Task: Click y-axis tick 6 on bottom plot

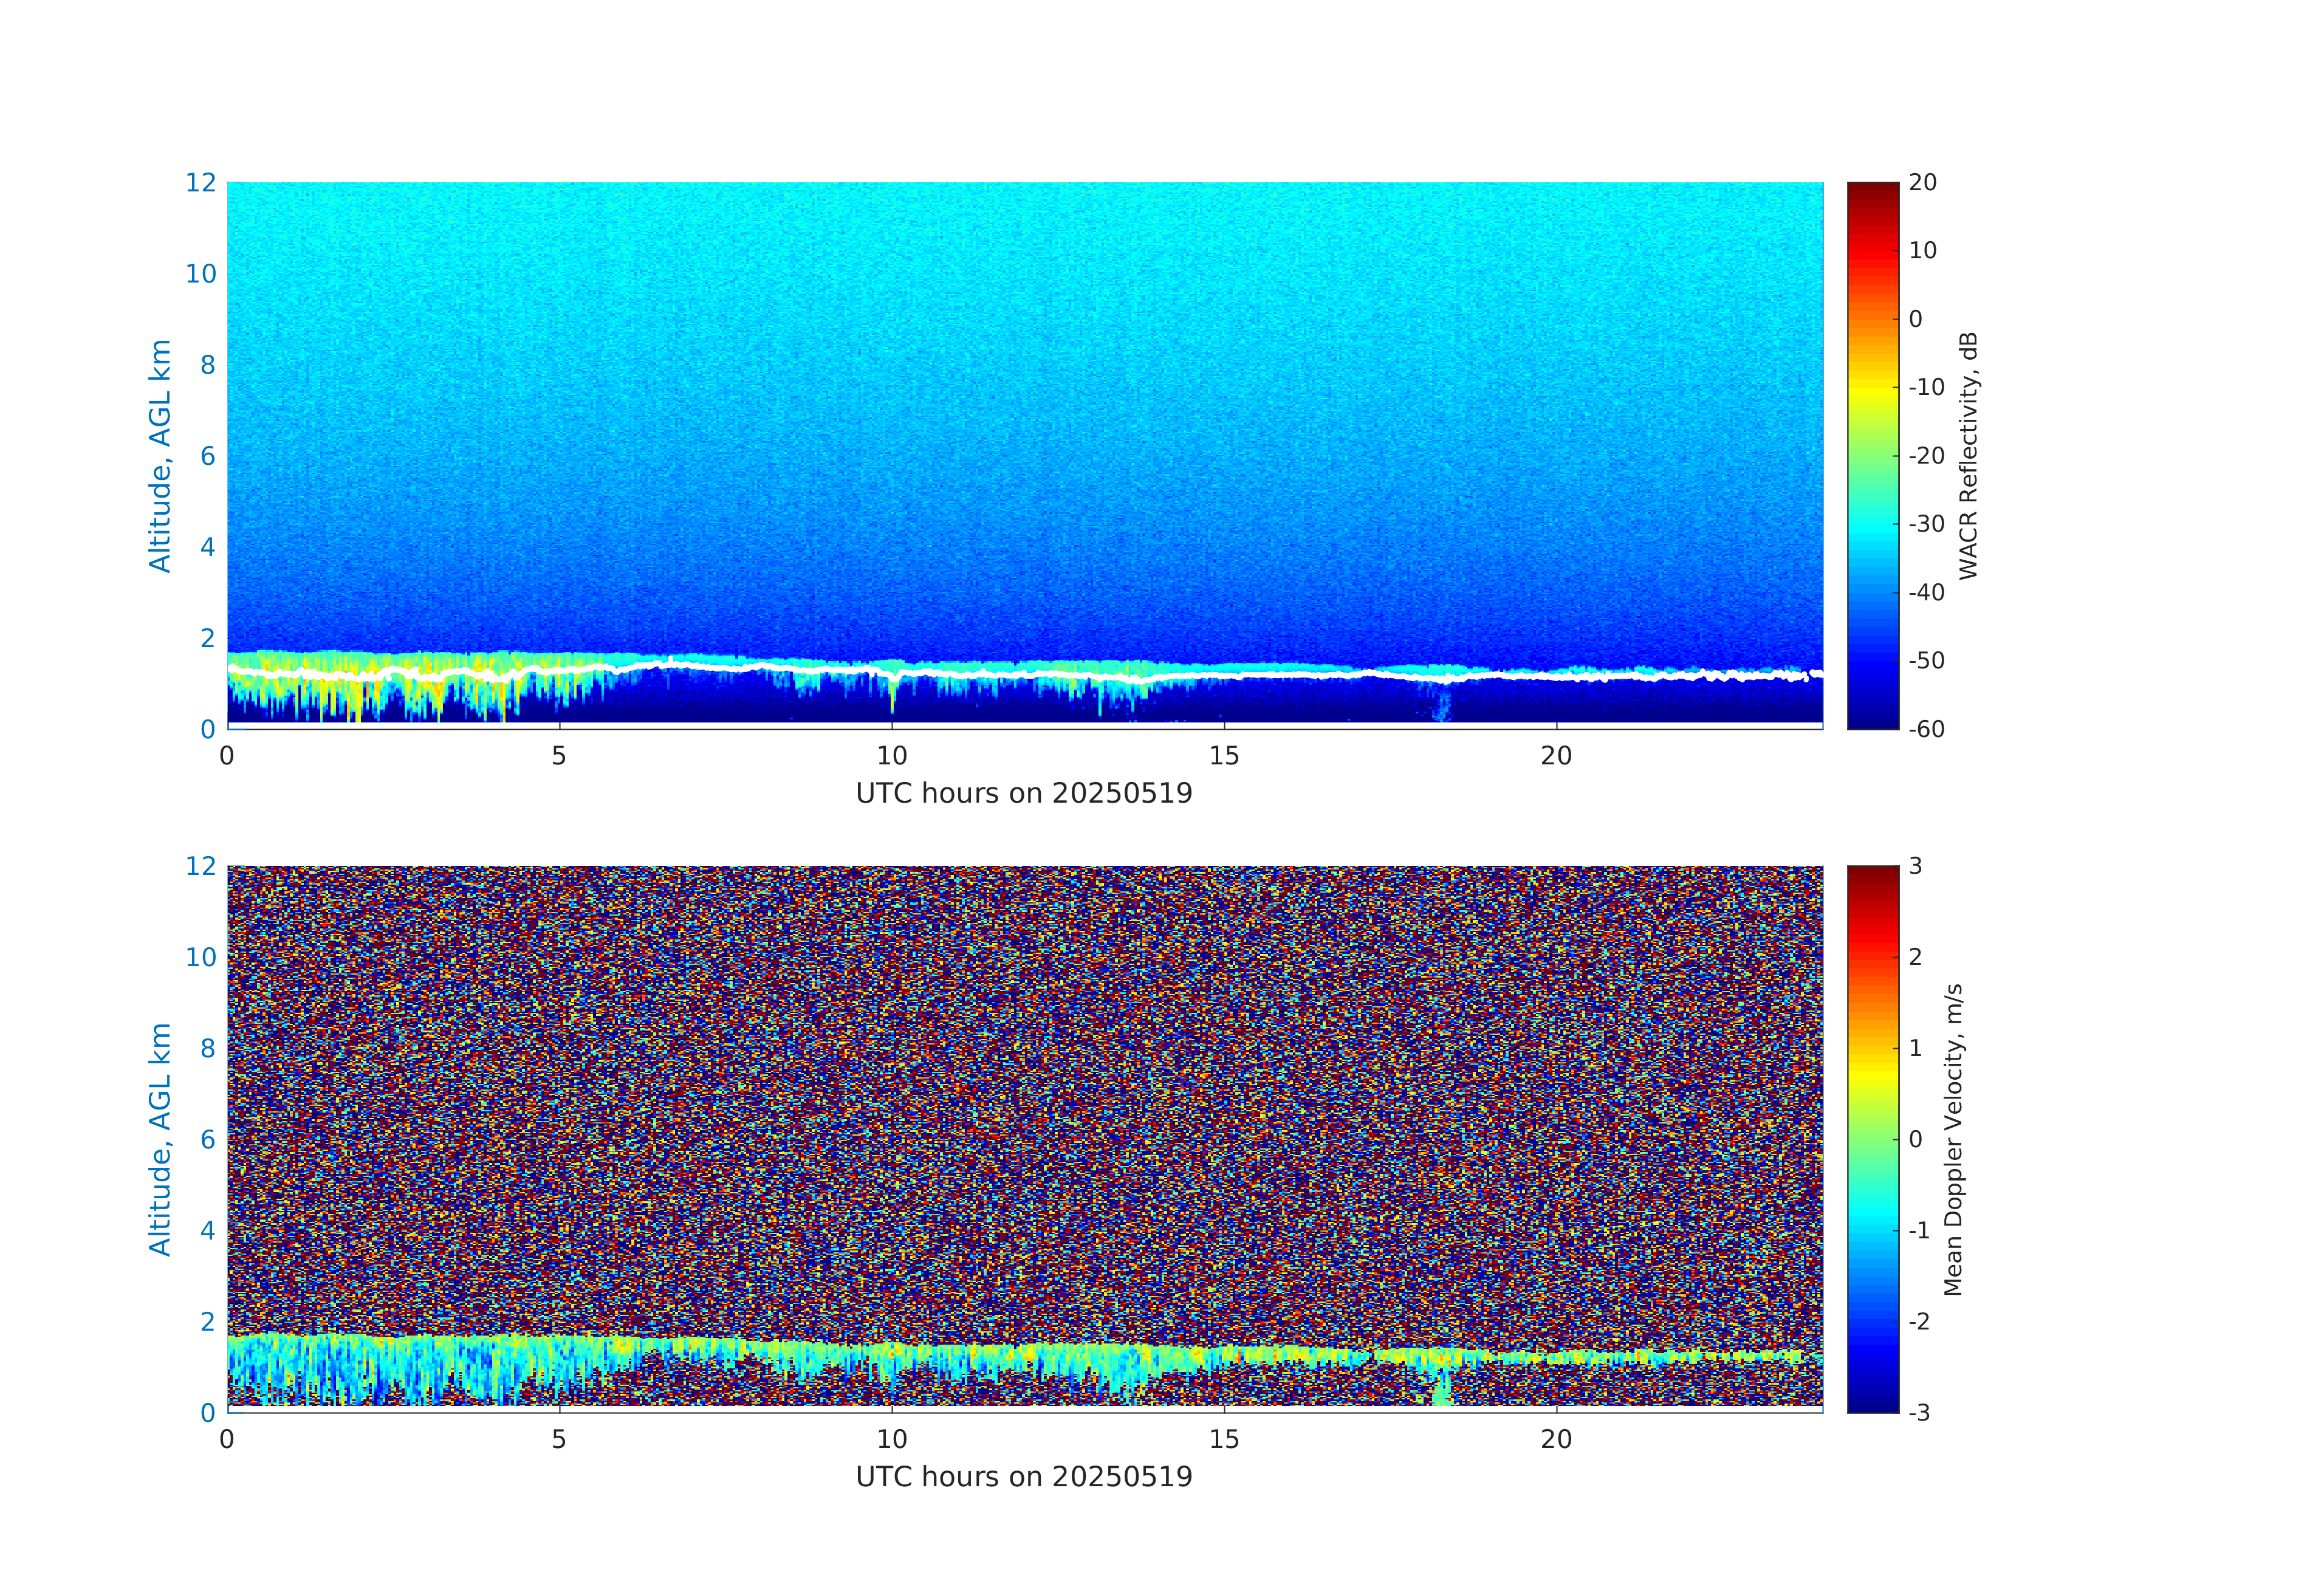Action: [208, 1139]
